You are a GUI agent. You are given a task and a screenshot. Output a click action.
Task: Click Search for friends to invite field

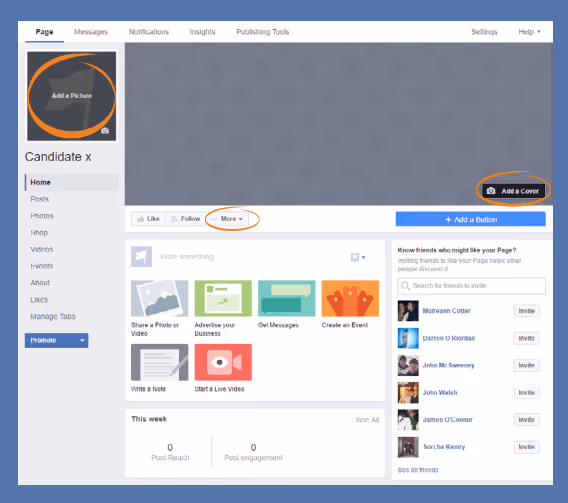472,286
